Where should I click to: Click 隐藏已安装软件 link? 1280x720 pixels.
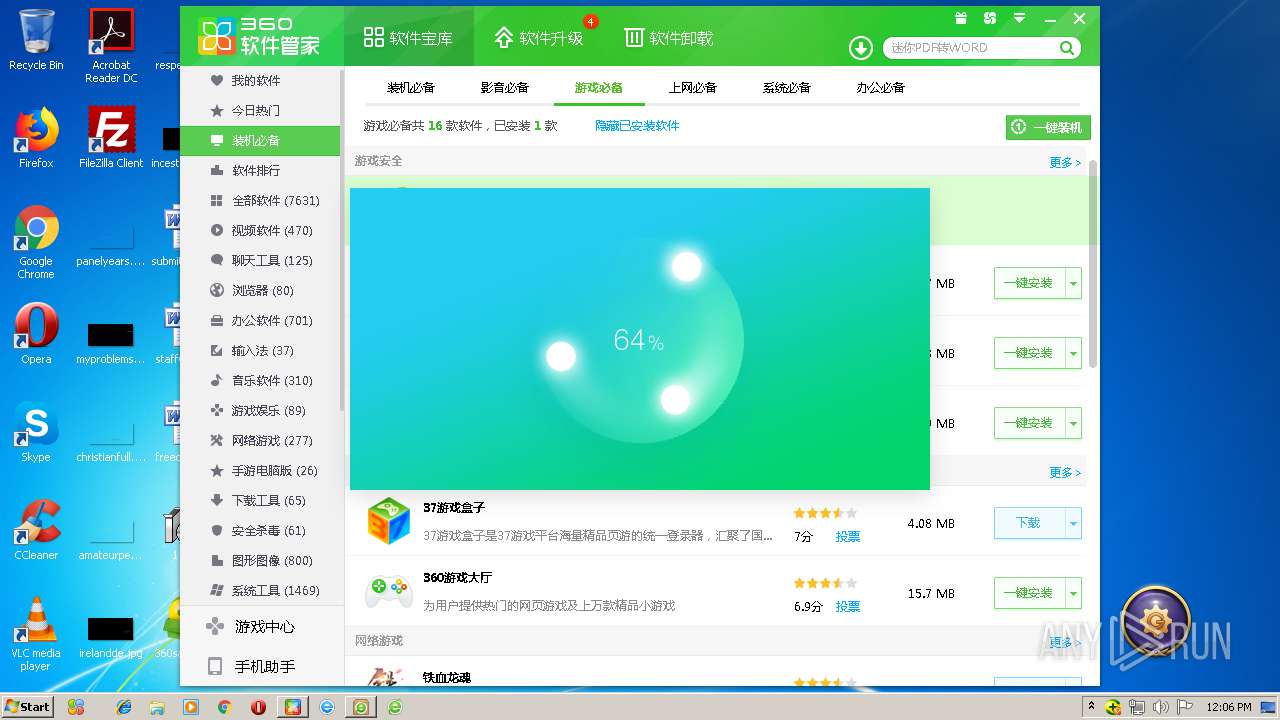pos(637,126)
